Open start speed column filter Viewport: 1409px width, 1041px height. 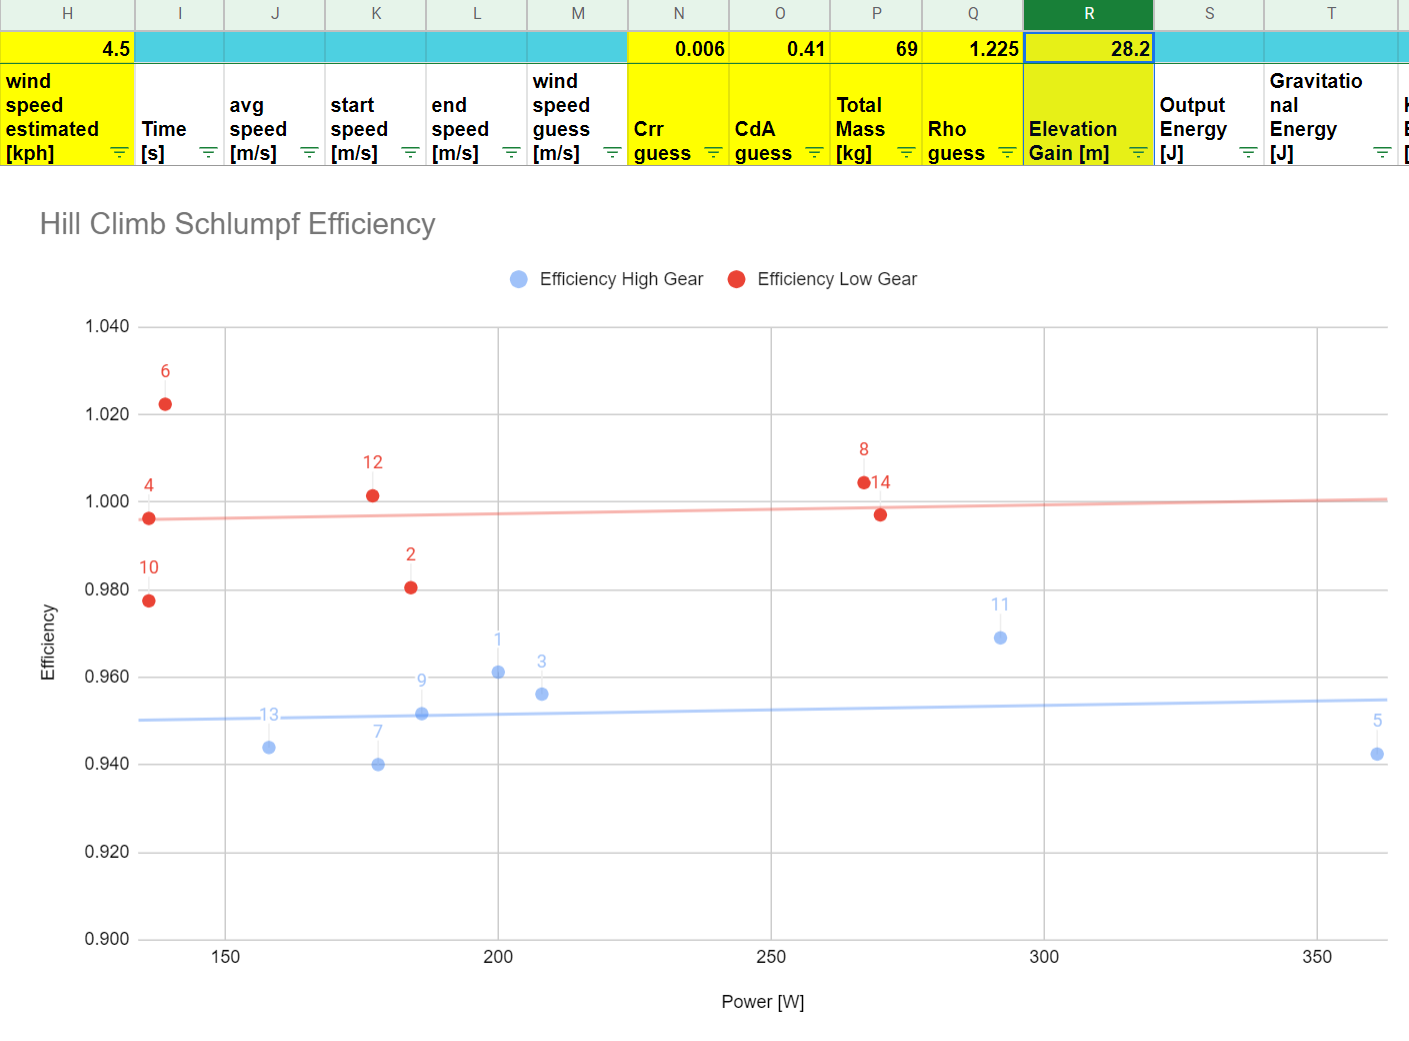(410, 153)
